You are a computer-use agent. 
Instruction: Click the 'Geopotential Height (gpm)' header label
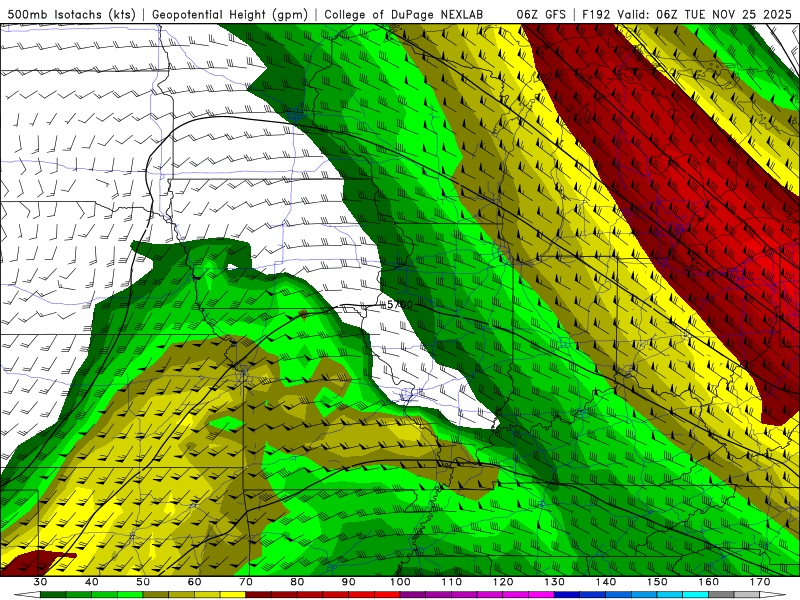pos(230,14)
